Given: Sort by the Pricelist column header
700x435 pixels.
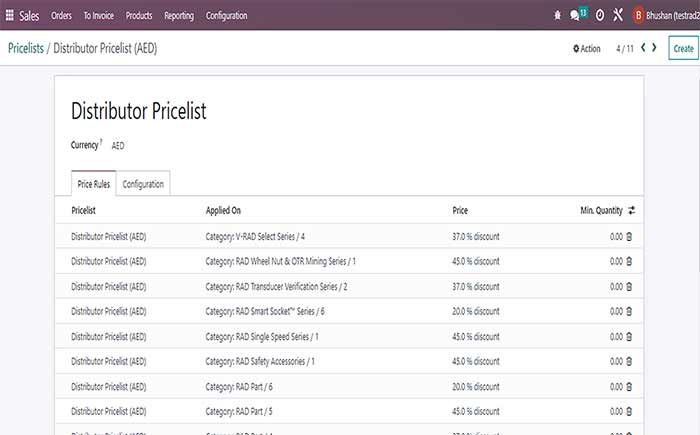Looking at the screenshot, I should [83, 210].
